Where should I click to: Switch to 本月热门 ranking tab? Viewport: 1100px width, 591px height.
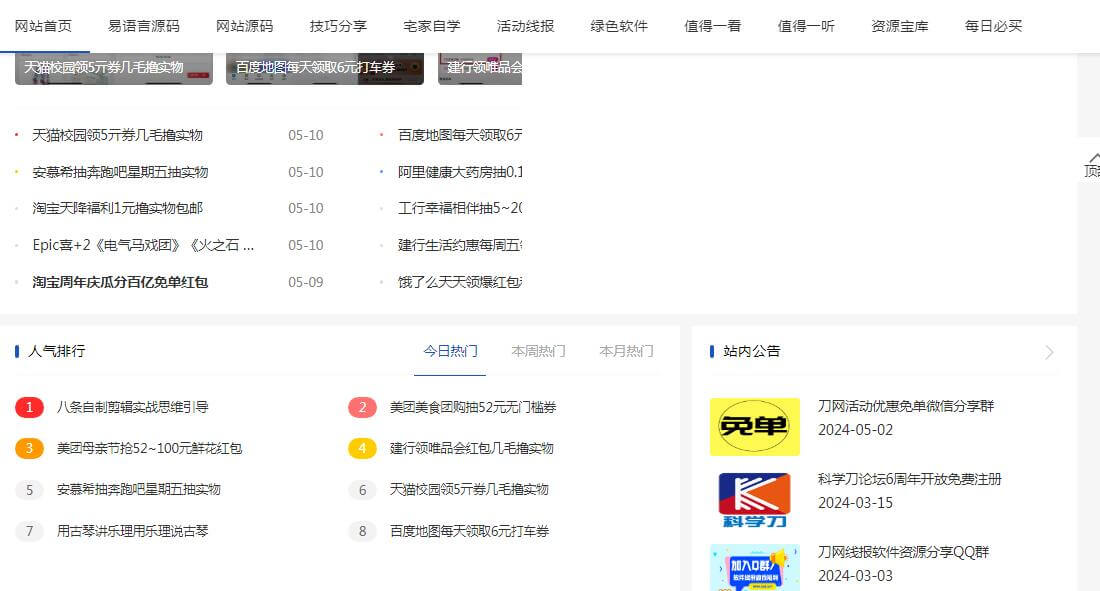pos(626,351)
